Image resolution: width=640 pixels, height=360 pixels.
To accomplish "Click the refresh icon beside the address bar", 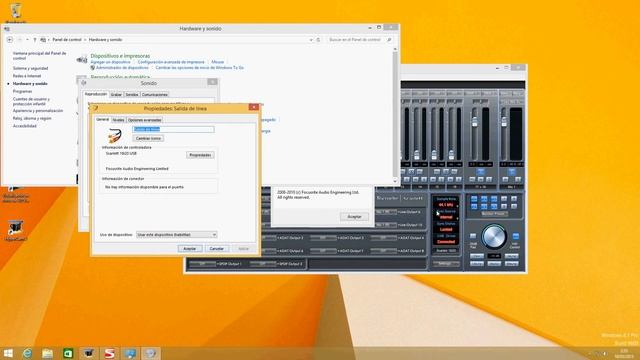I will [318, 40].
